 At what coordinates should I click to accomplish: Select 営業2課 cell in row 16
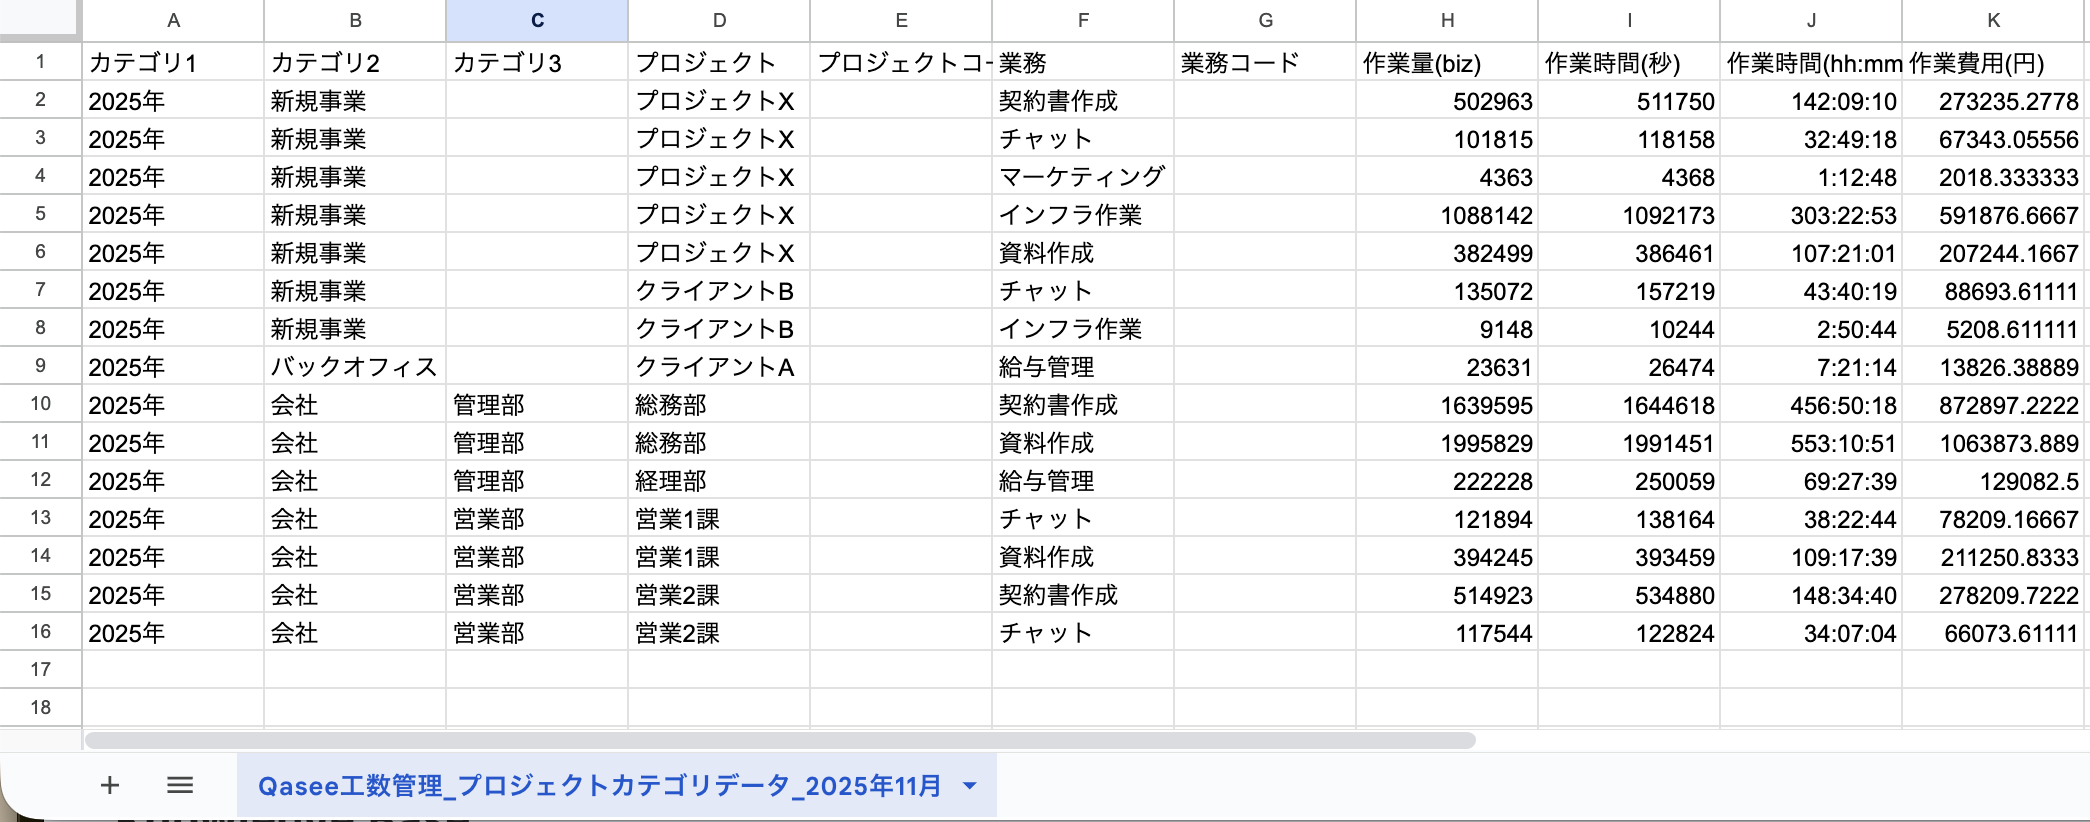coord(719,632)
